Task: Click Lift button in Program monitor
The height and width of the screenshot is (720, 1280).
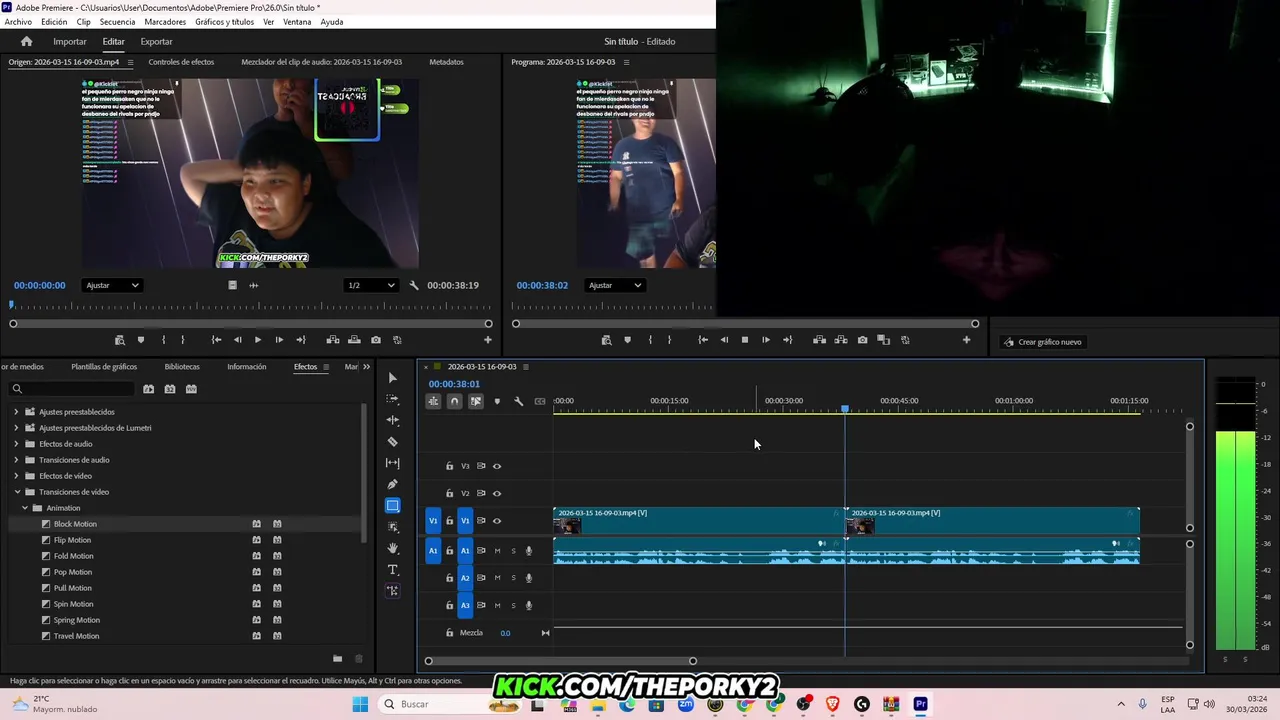Action: 819,340
